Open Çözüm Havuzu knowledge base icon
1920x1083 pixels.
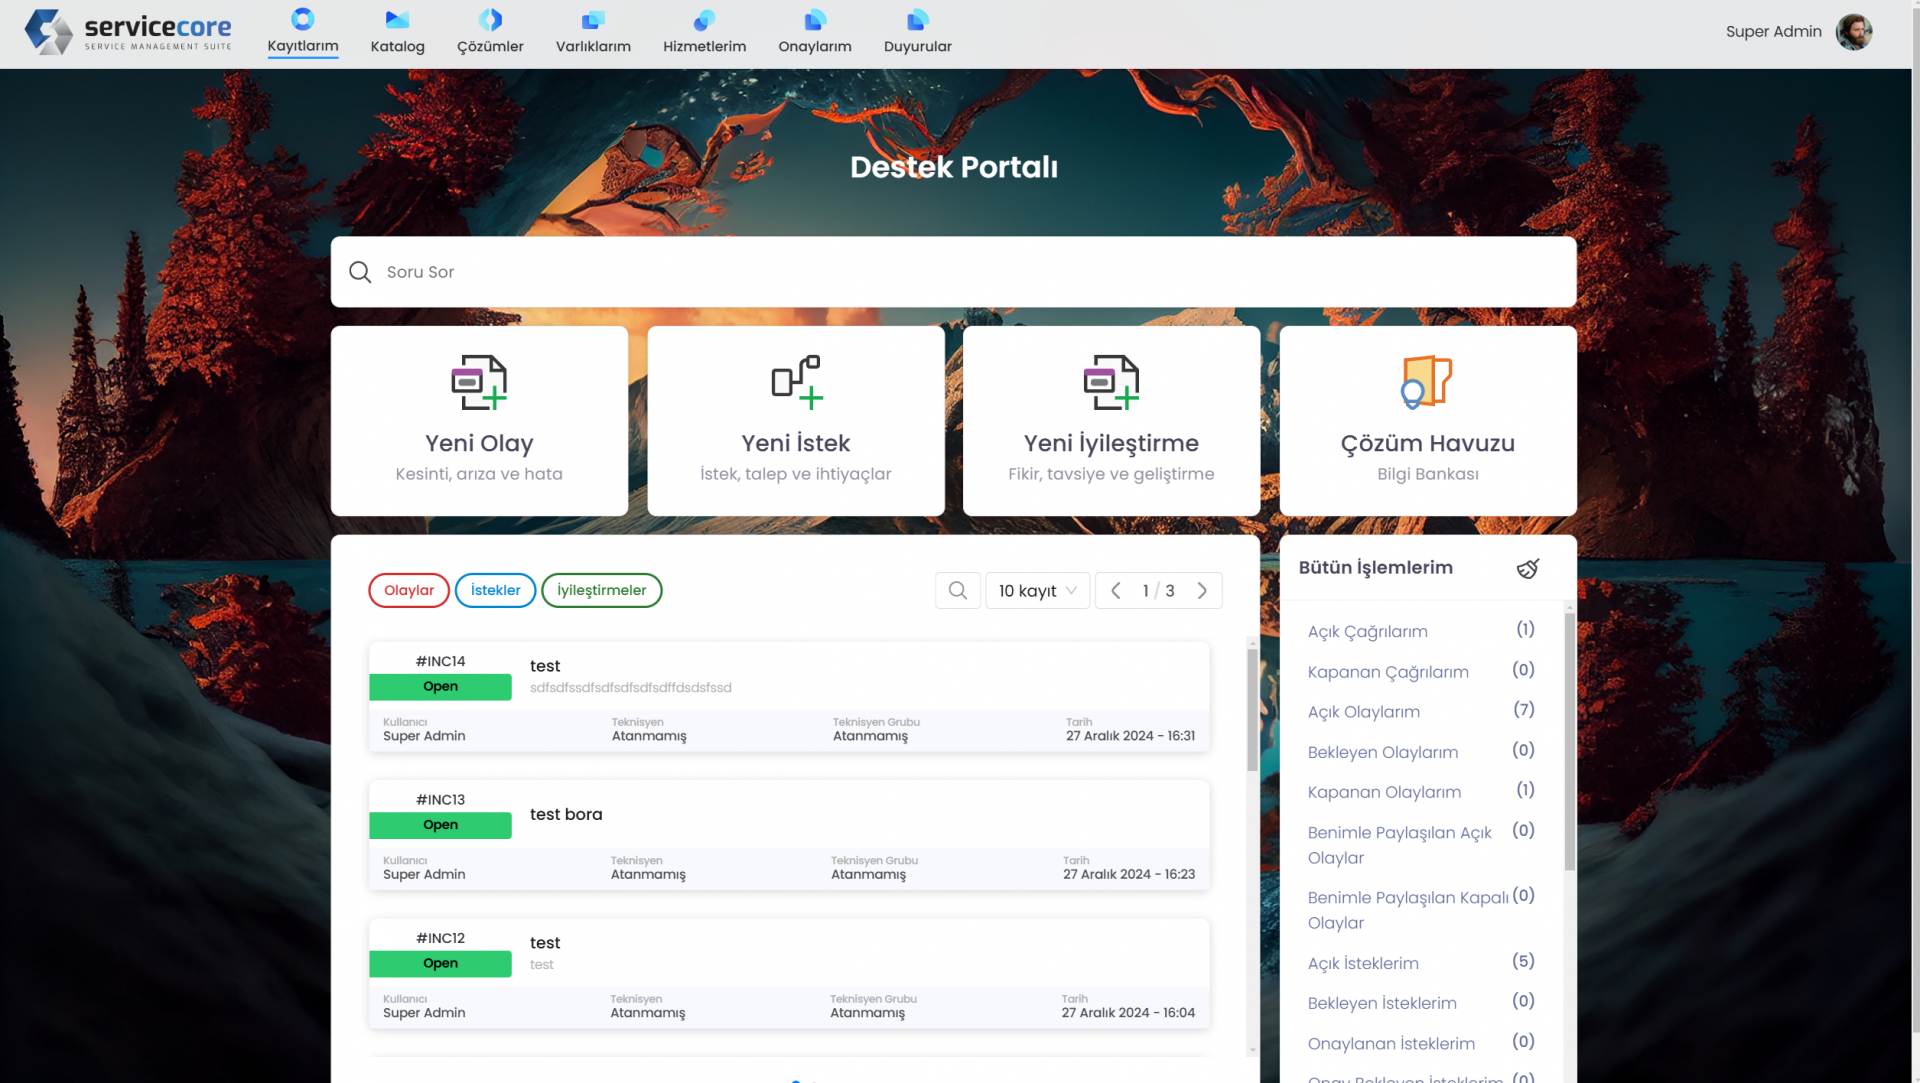[x=1427, y=382]
